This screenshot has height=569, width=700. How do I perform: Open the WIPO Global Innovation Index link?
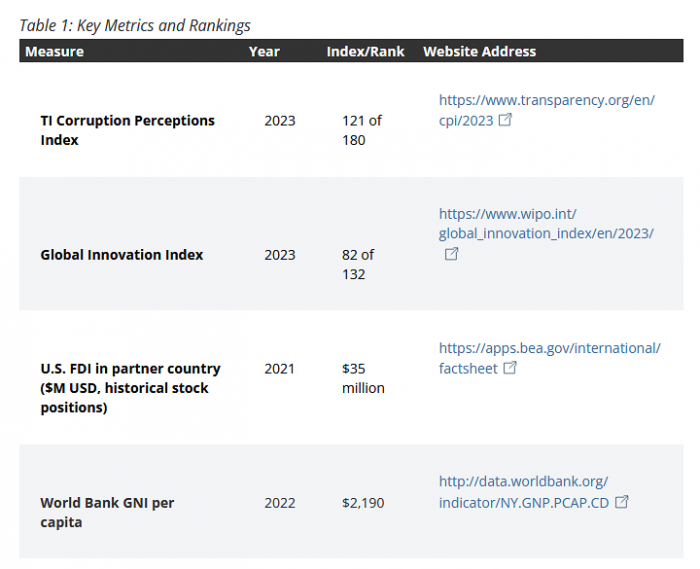[x=545, y=224]
